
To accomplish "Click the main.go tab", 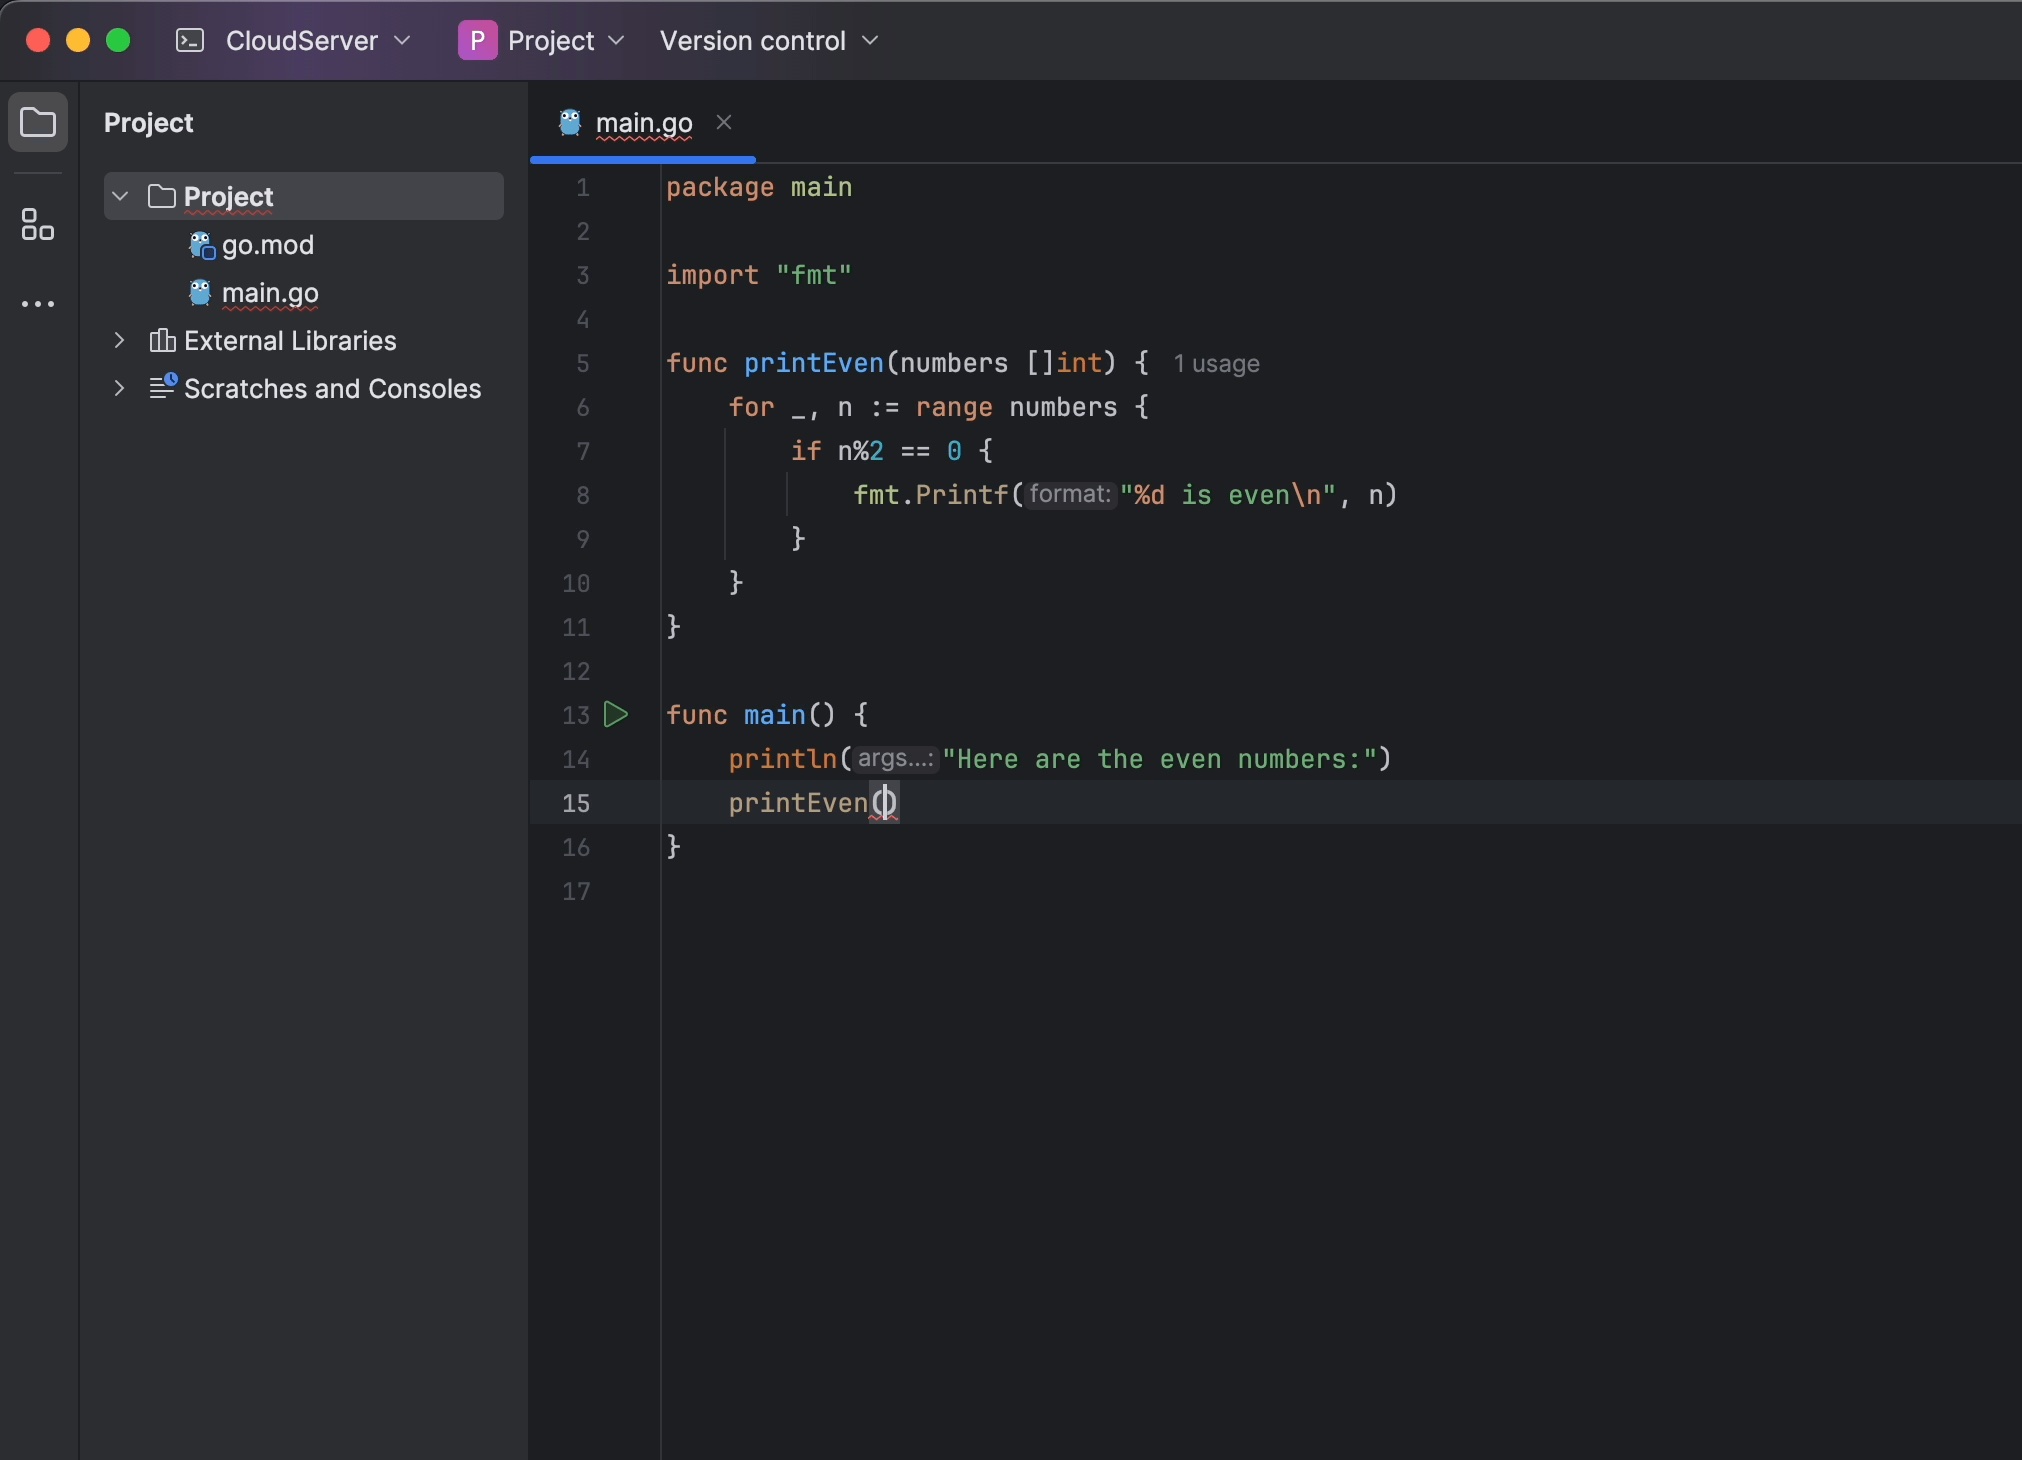I will [x=644, y=122].
